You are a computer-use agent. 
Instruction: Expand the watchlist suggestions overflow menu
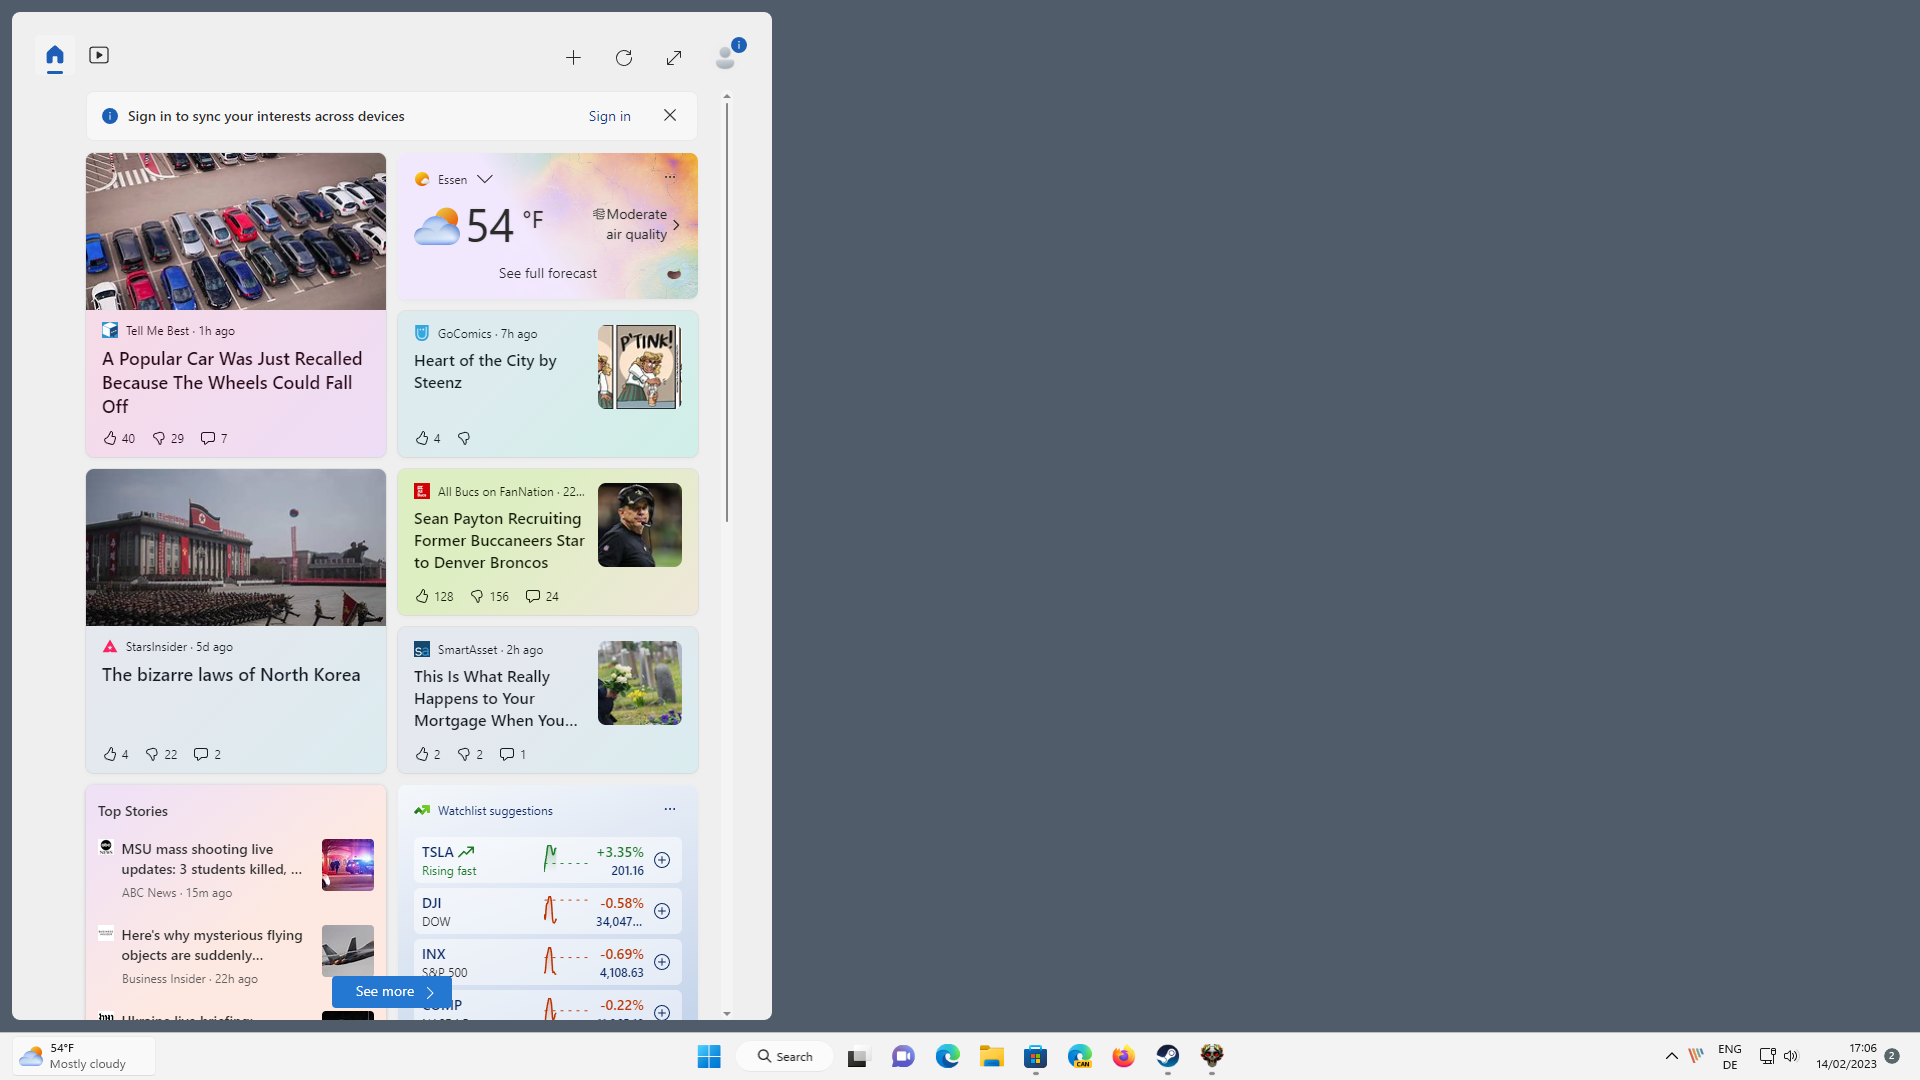(x=669, y=810)
